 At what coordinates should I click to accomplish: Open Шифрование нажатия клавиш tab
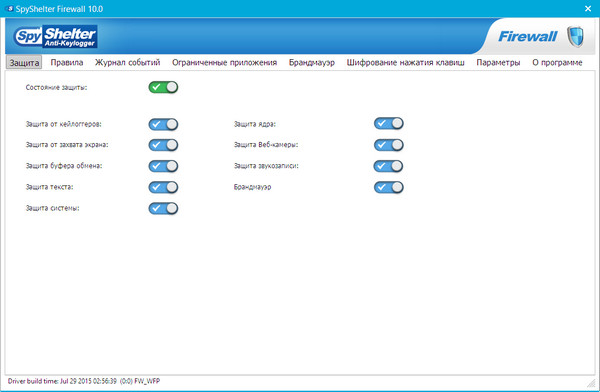click(405, 62)
